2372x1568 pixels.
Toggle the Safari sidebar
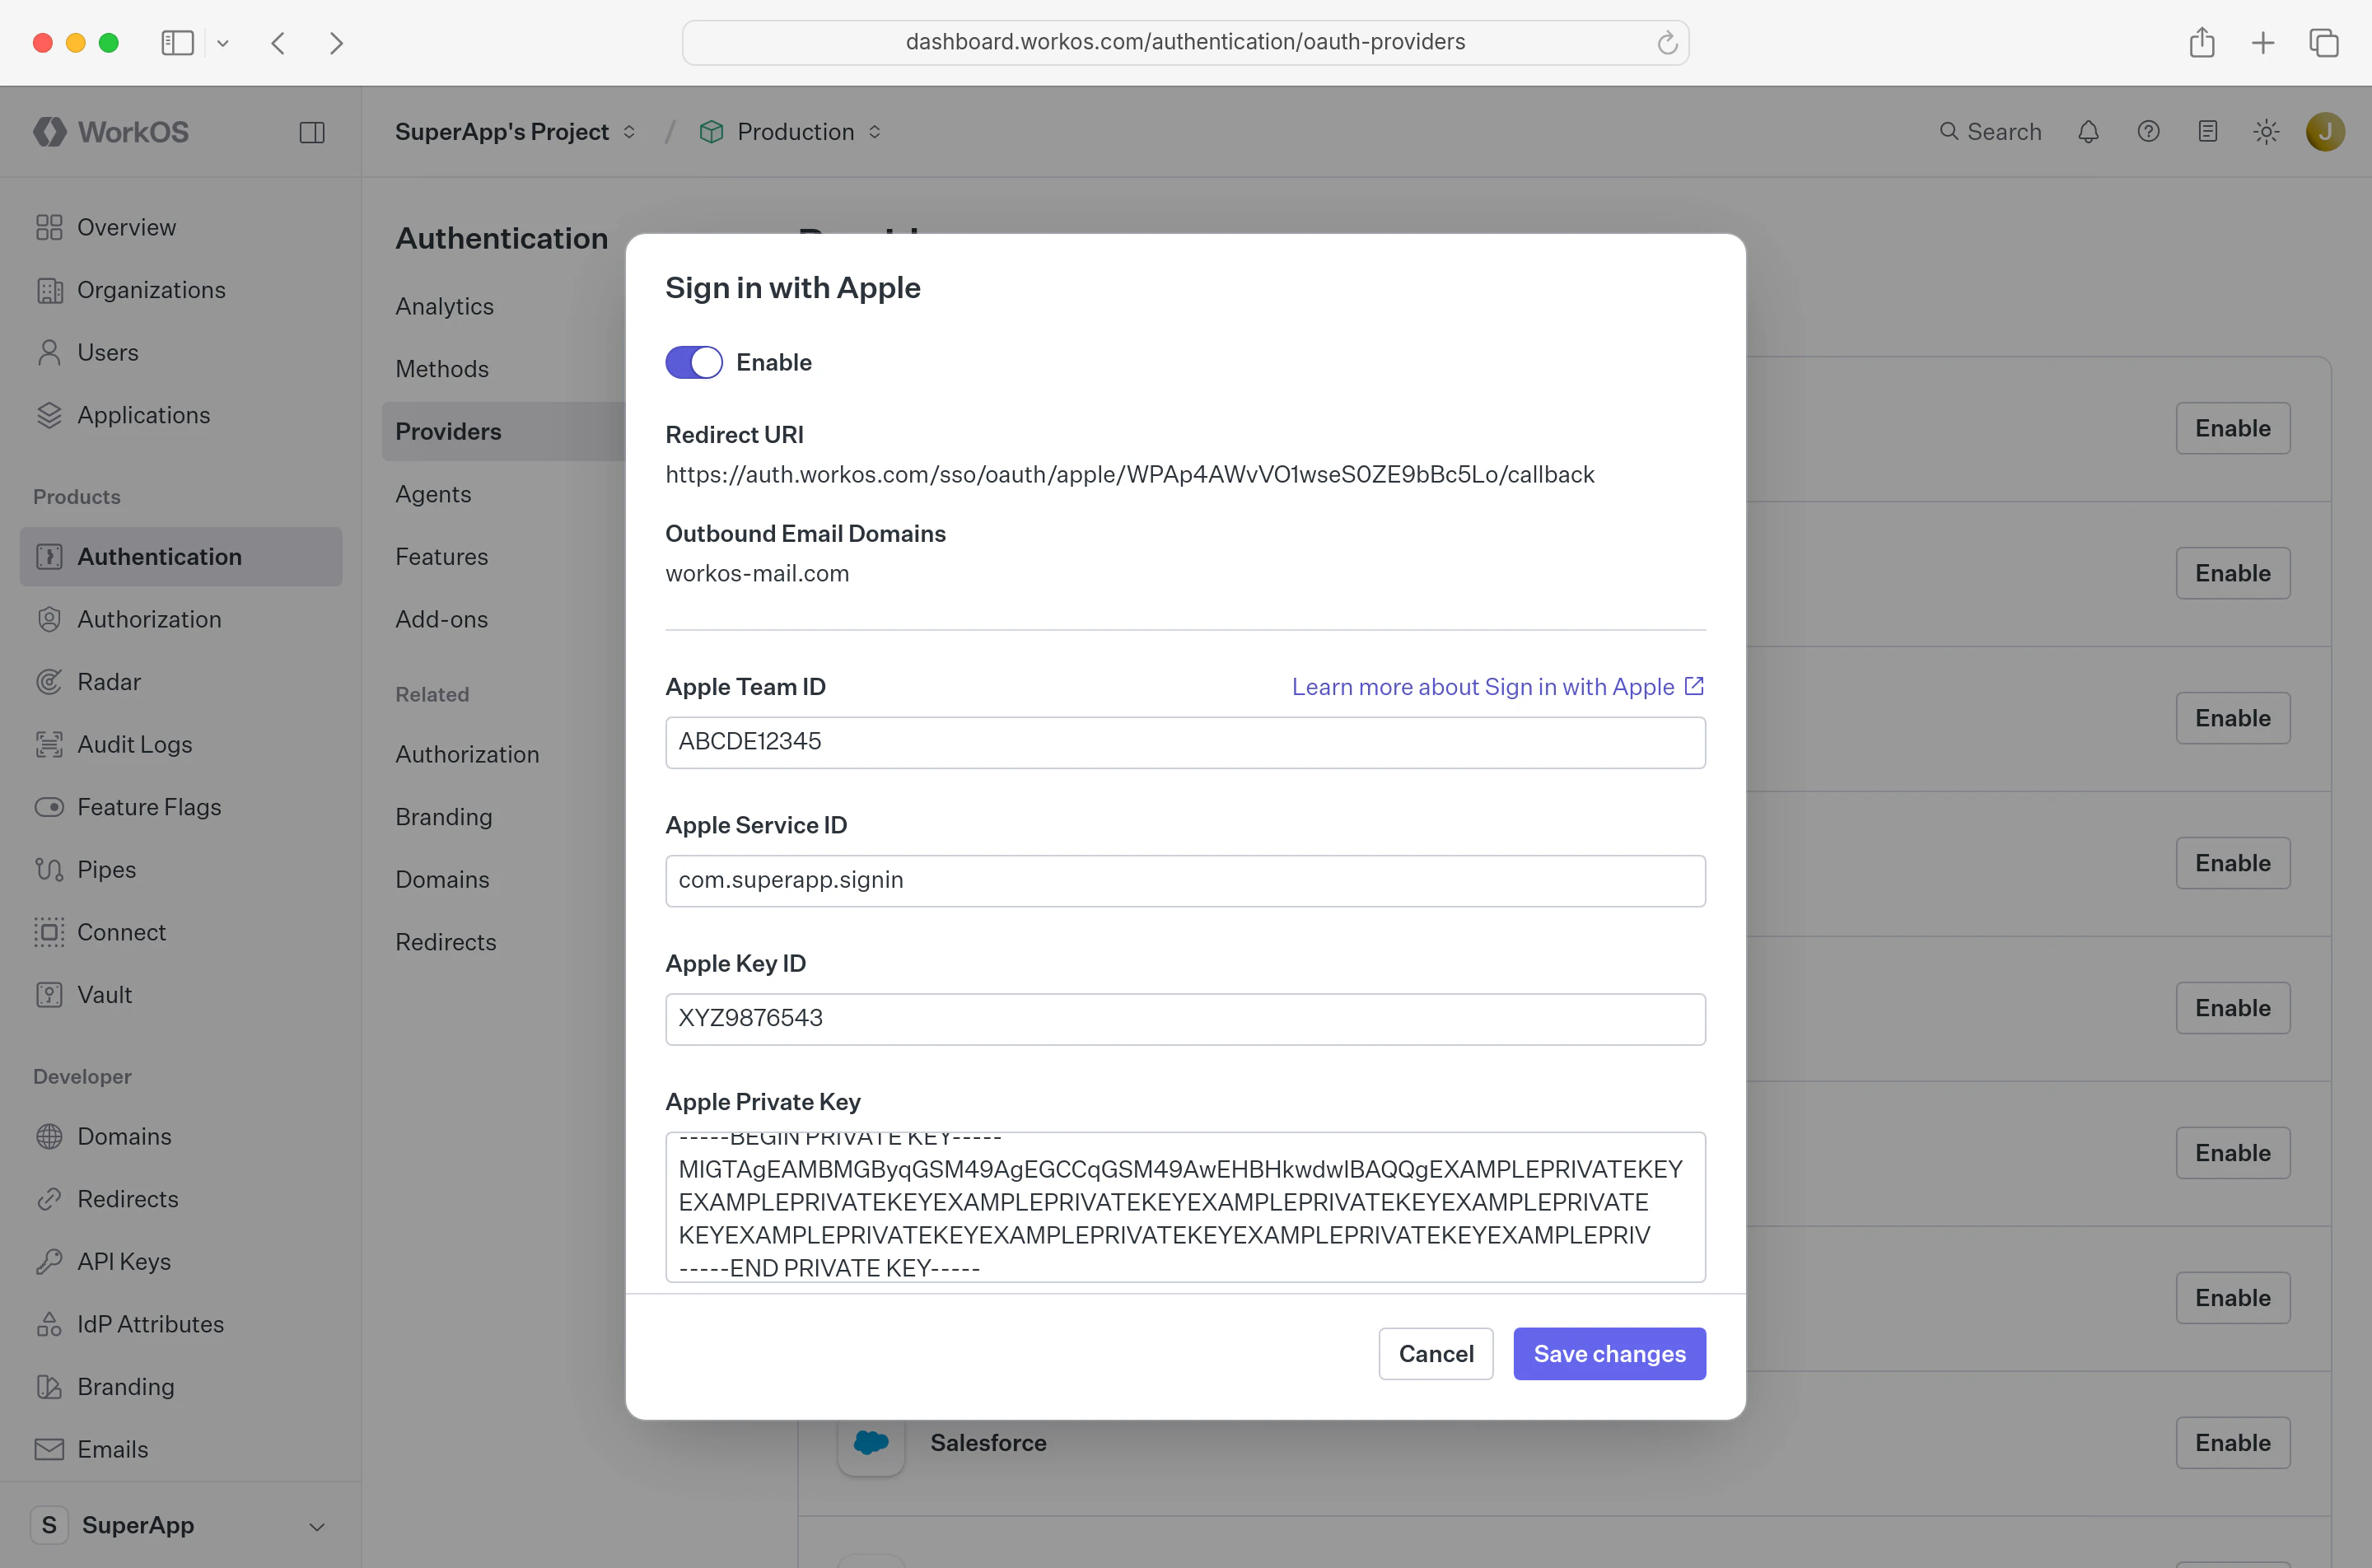(177, 43)
